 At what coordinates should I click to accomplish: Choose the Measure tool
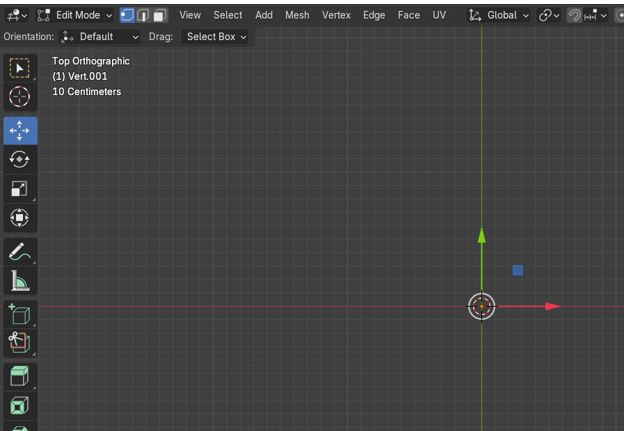coord(20,280)
